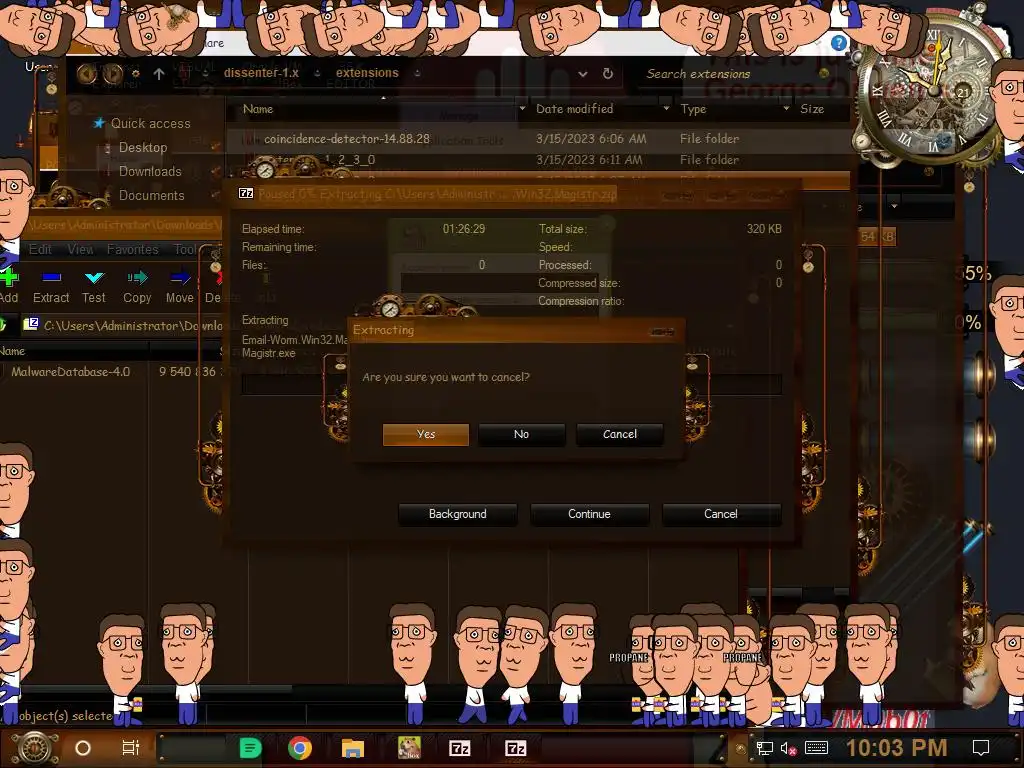Open the notification center icon
1024x768 pixels.
click(981, 748)
